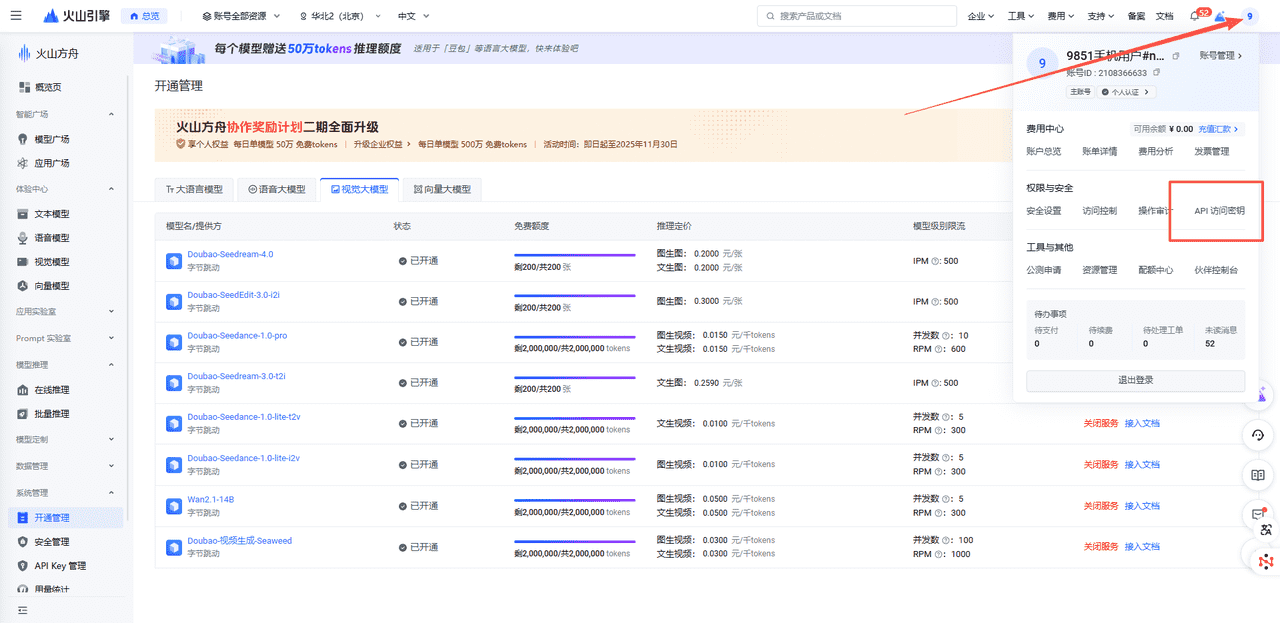The width and height of the screenshot is (1280, 623).
Task: Open the 概览页 overview page
Action: (50, 88)
